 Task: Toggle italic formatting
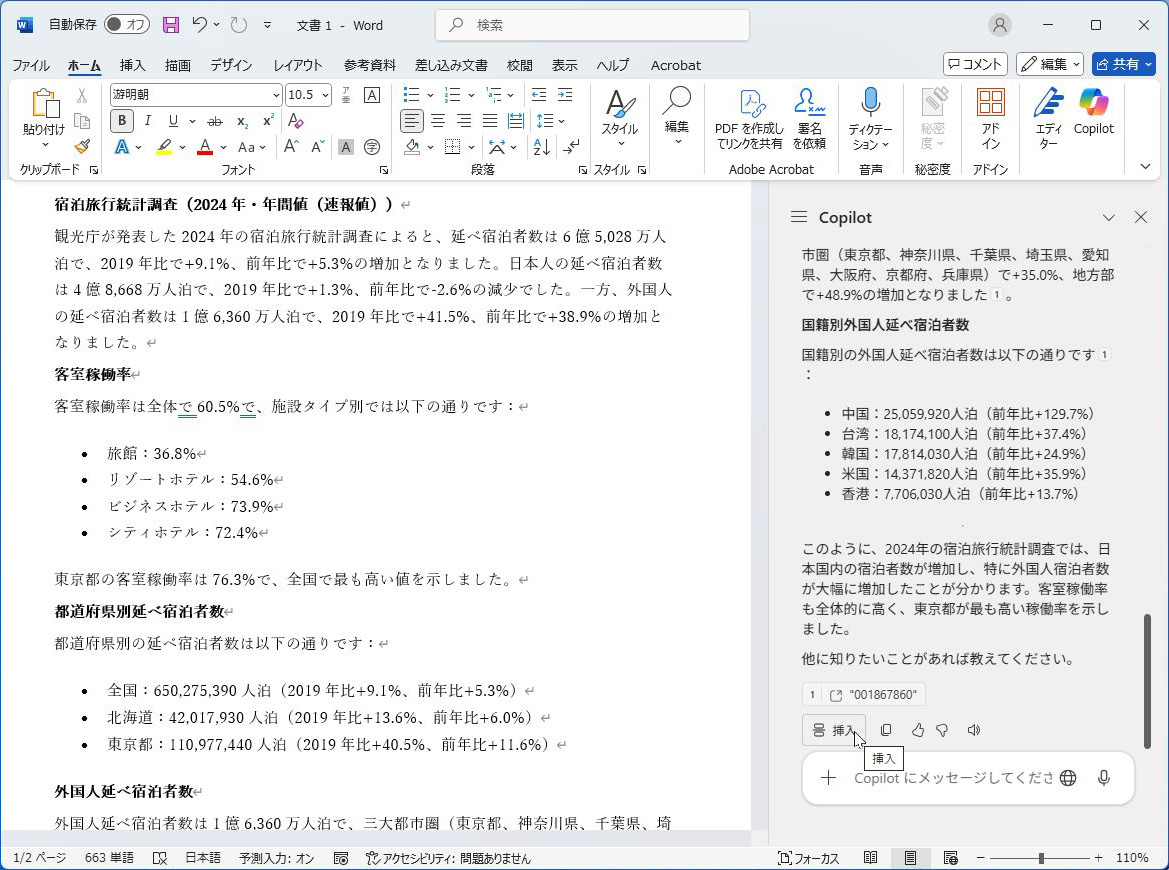[x=148, y=121]
